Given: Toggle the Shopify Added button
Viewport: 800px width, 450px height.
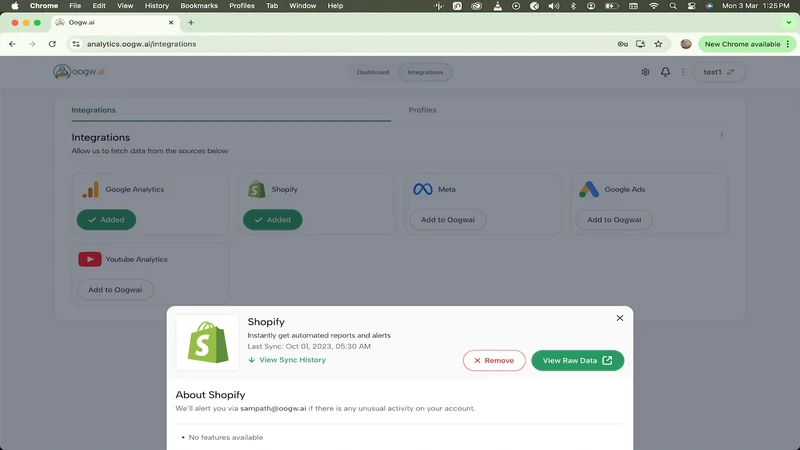Looking at the screenshot, I should [272, 220].
